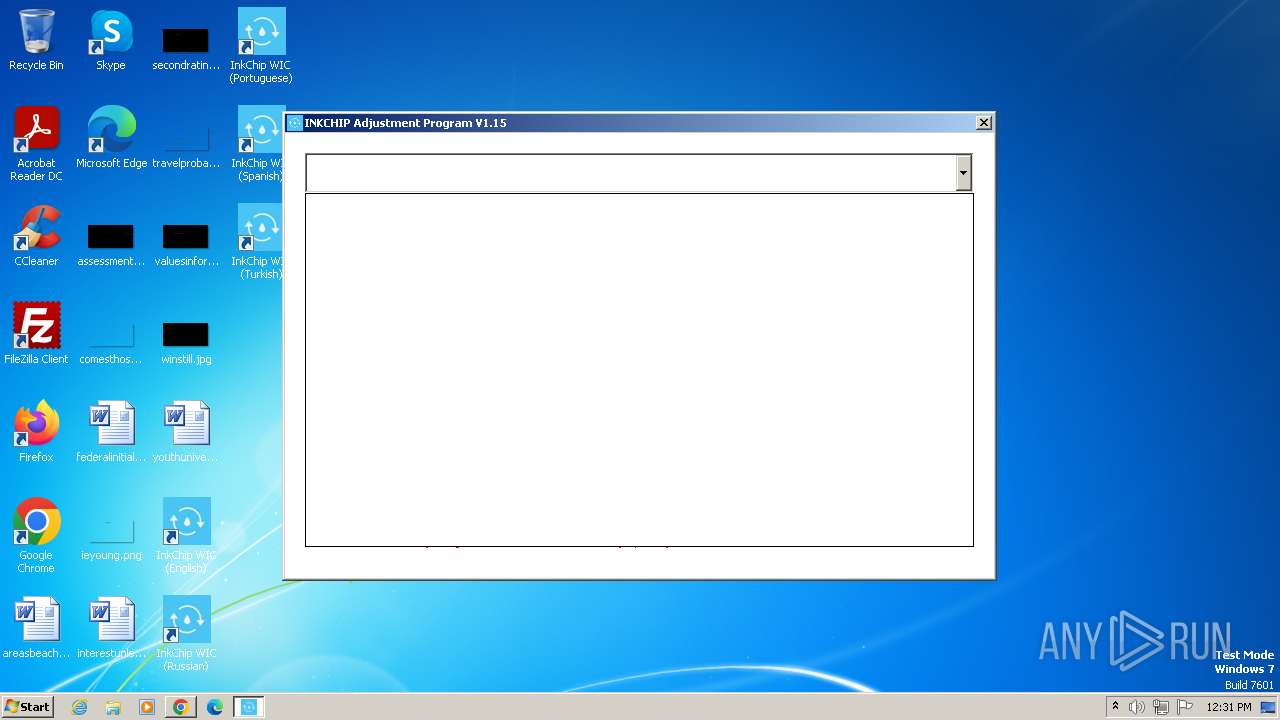1280x720 pixels.
Task: Click the Show desktop button
Action: 1269,707
